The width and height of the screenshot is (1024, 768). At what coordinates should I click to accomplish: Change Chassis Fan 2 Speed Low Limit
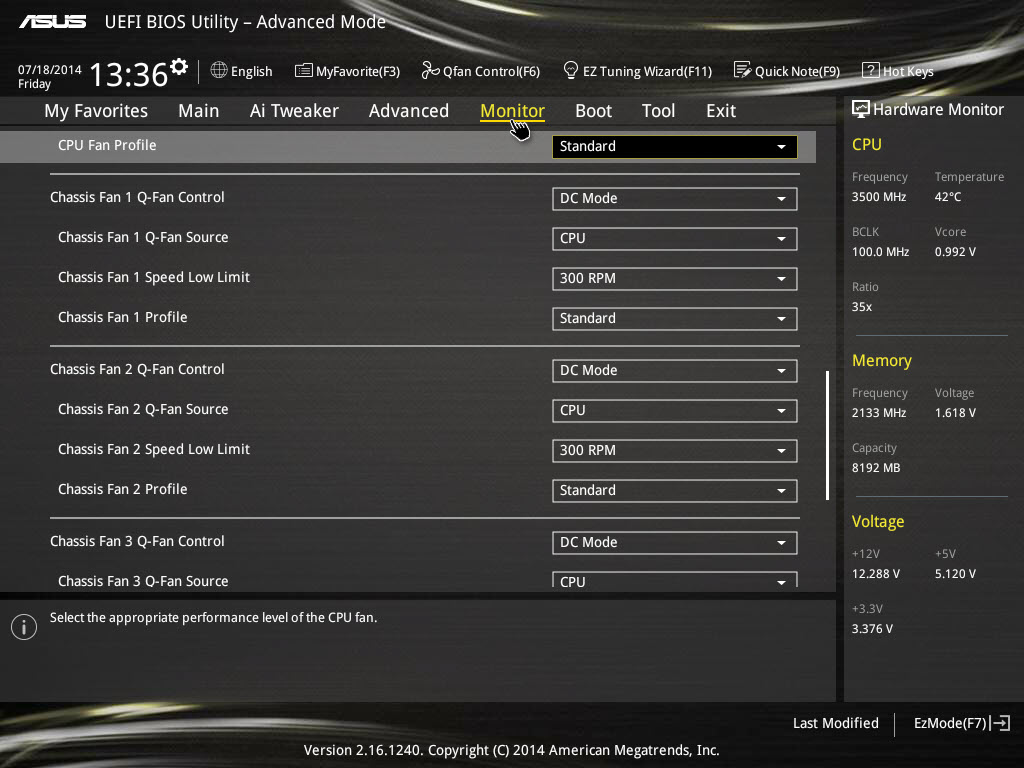tap(675, 451)
